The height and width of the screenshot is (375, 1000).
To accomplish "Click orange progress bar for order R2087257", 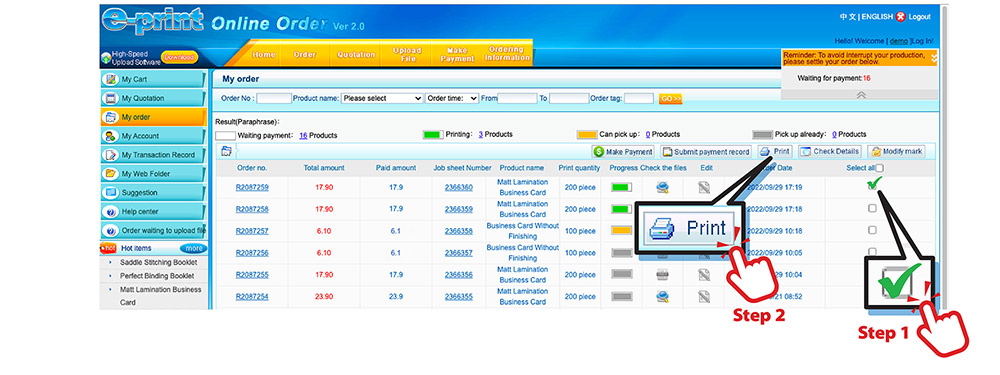I will tap(621, 231).
